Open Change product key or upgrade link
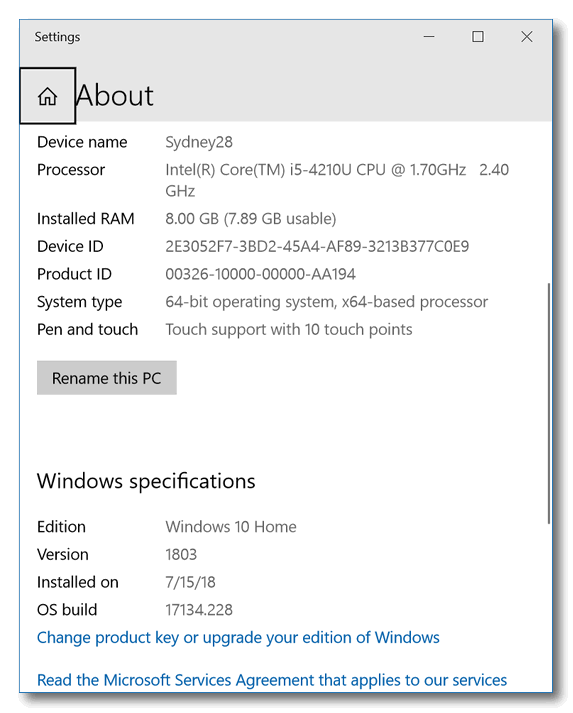This screenshot has width=573, height=713. click(x=238, y=638)
